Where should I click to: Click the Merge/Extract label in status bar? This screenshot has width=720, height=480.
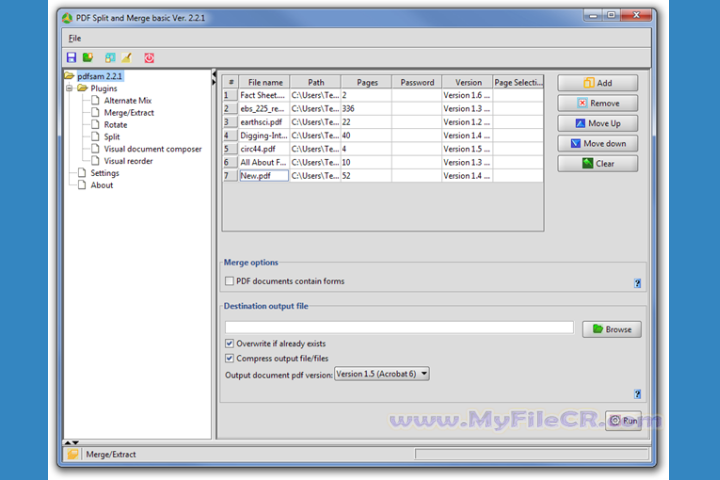tap(111, 454)
